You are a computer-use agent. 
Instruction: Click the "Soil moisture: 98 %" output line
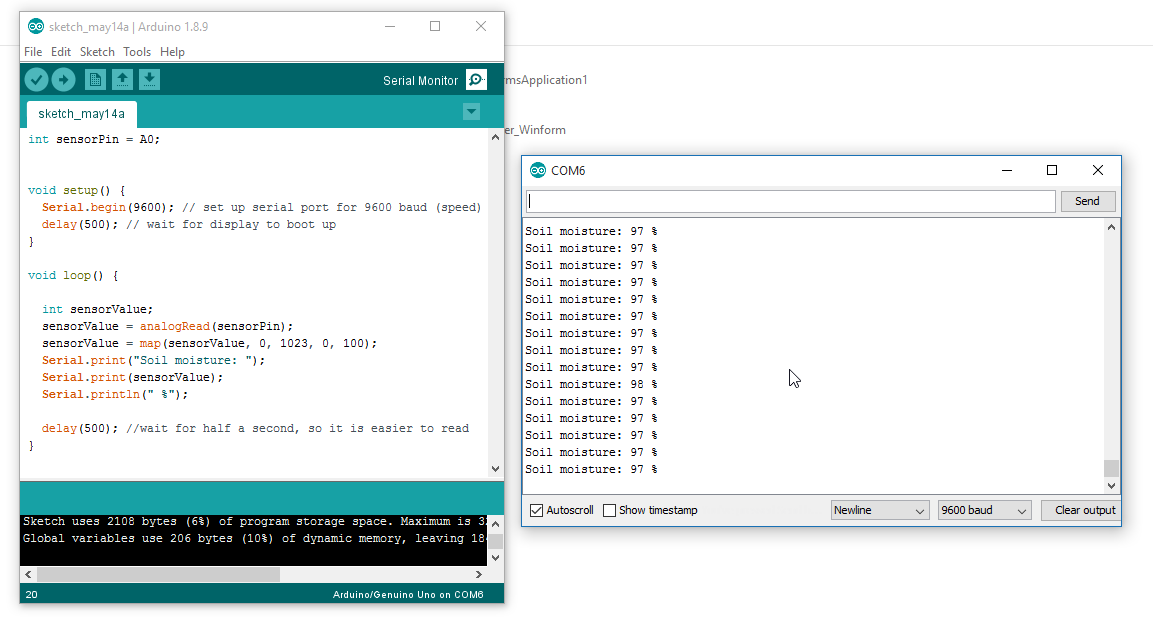pos(591,384)
